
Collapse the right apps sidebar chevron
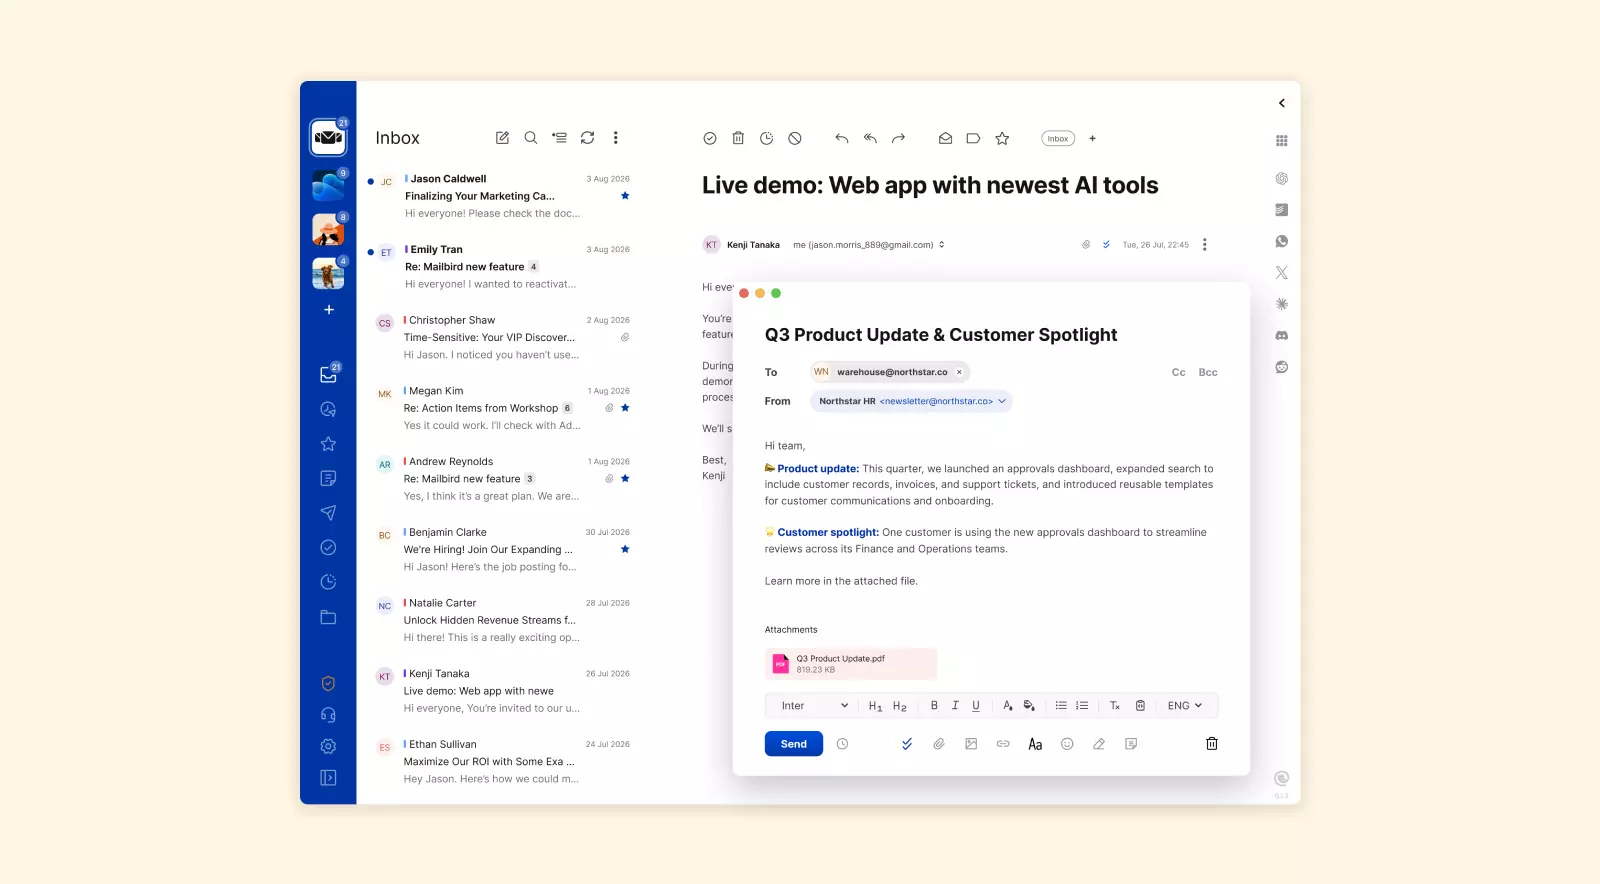1282,103
